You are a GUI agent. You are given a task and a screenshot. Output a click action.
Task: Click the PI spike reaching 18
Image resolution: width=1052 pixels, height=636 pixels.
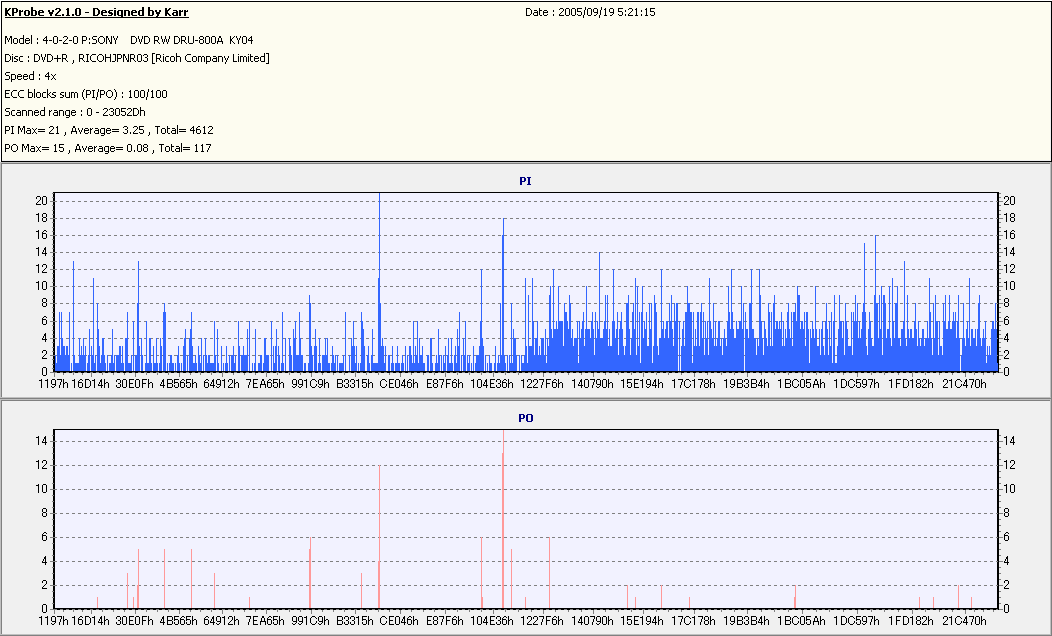503,295
